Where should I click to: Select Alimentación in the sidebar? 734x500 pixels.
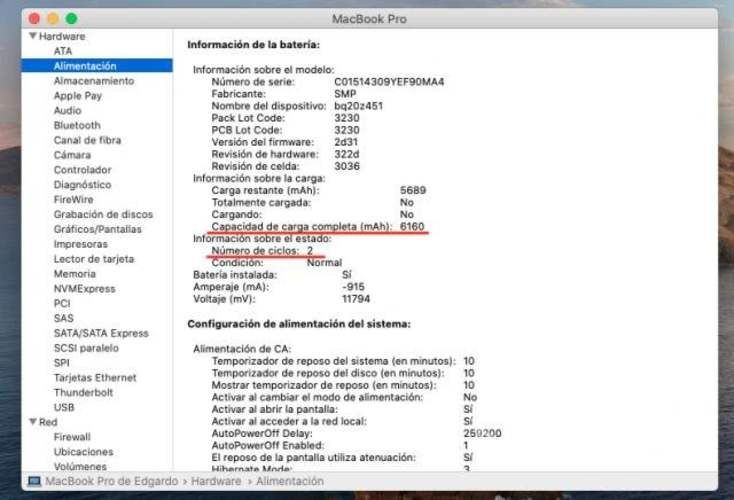click(97, 66)
